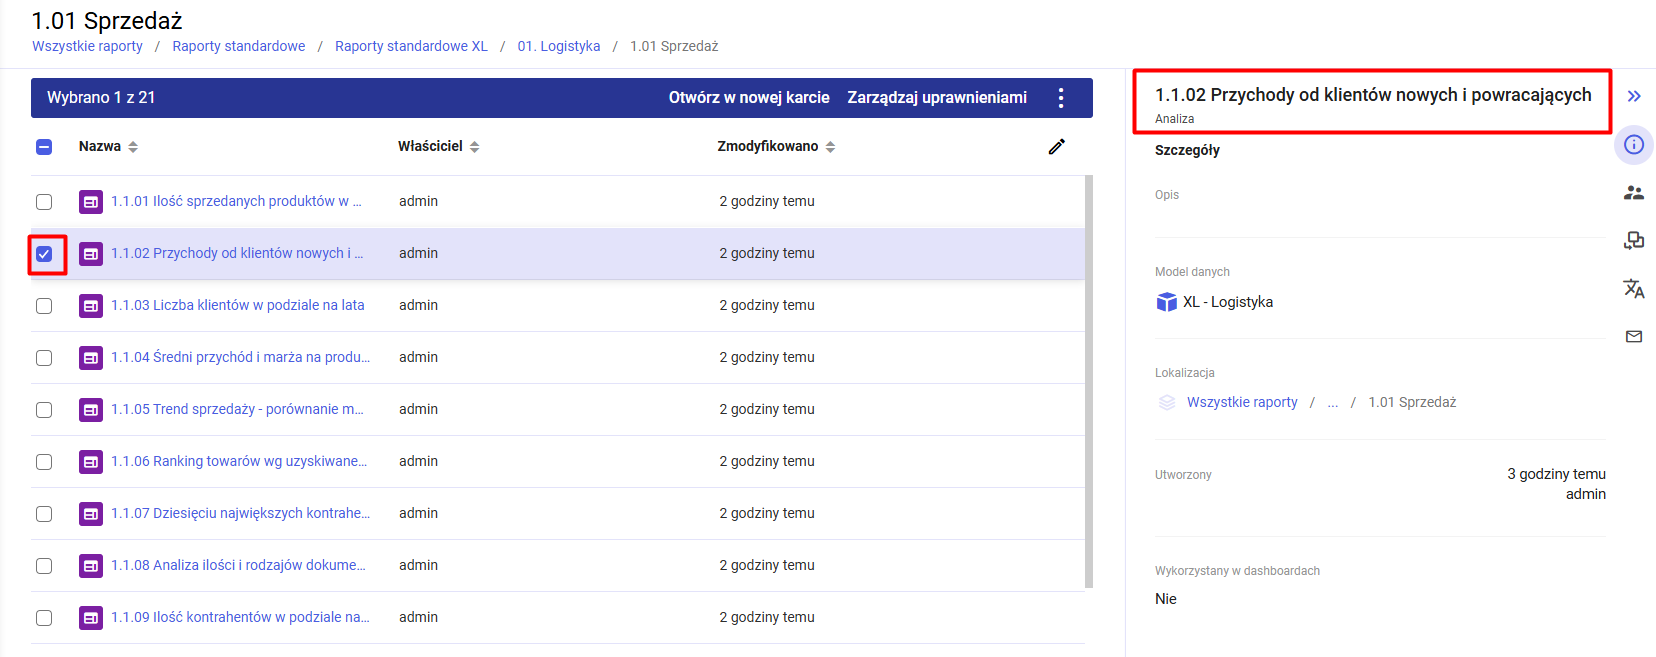Click report icon for 1.1.04 row
This screenshot has height=657, width=1656.
(91, 358)
